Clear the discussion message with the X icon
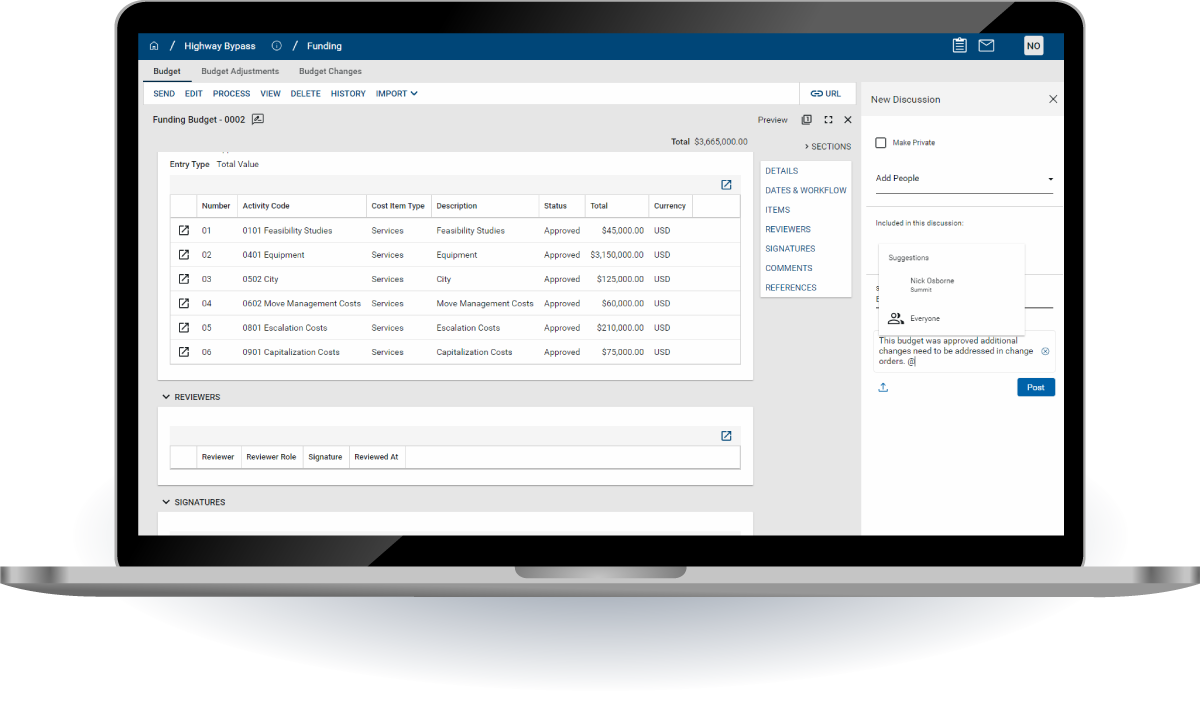Screen dimensions: 1200x712 [1045, 352]
